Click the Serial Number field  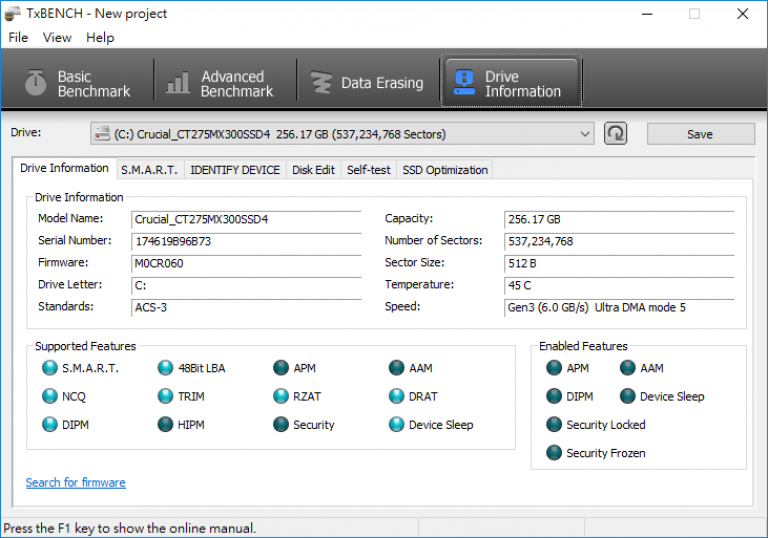coord(246,241)
